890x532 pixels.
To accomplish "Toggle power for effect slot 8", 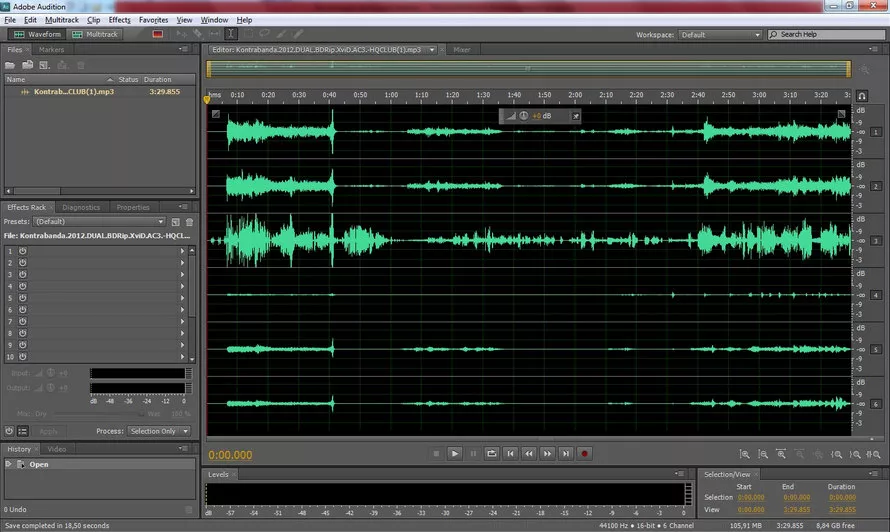I will 23,333.
